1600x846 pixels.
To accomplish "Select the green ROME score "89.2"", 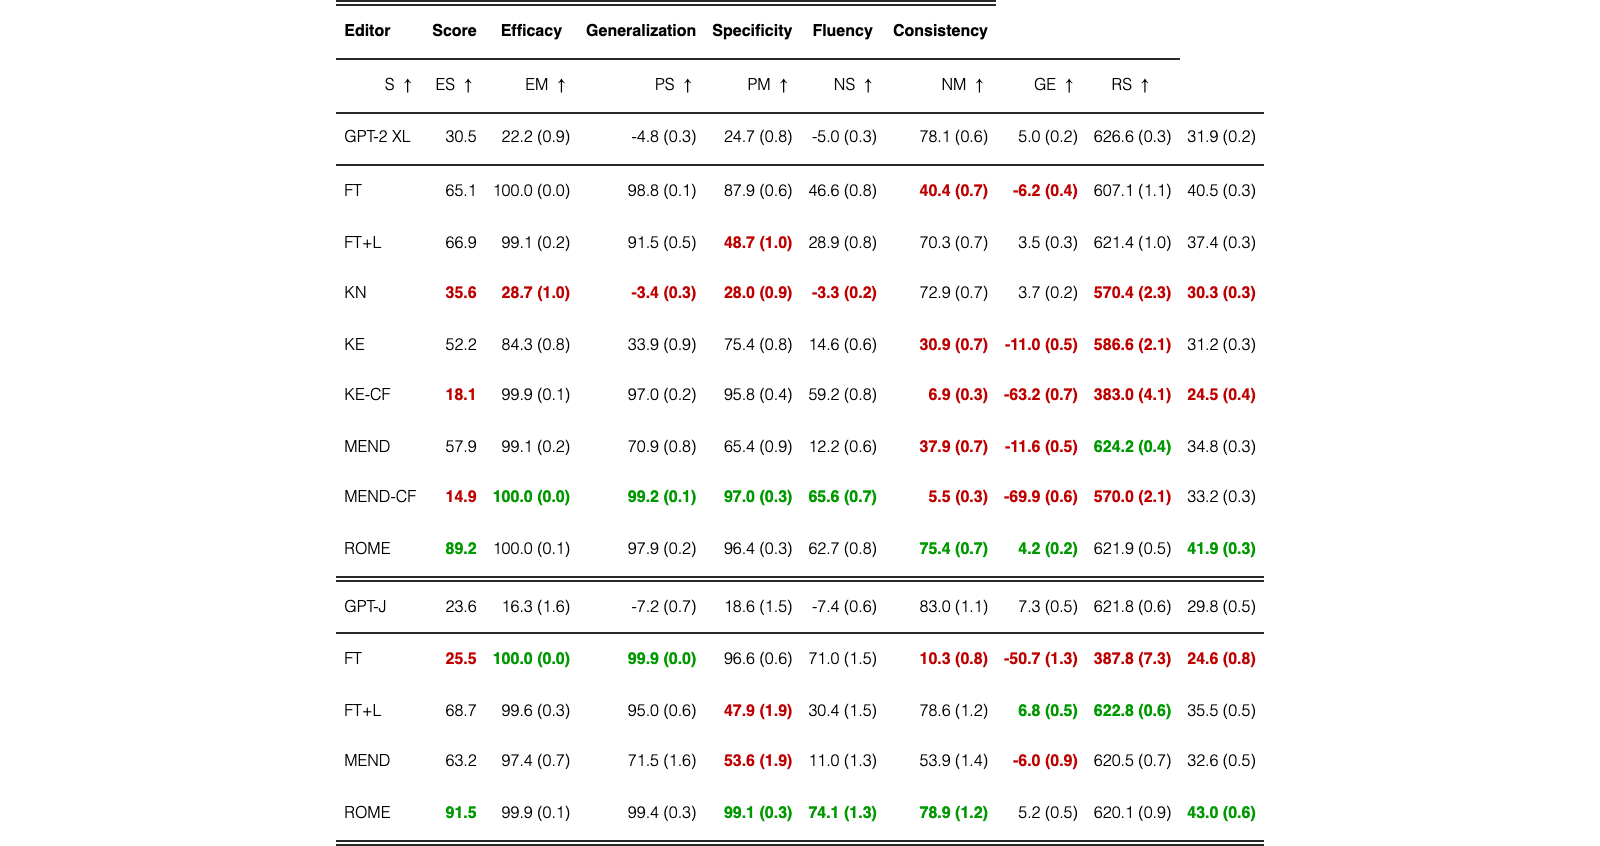I will [x=461, y=549].
